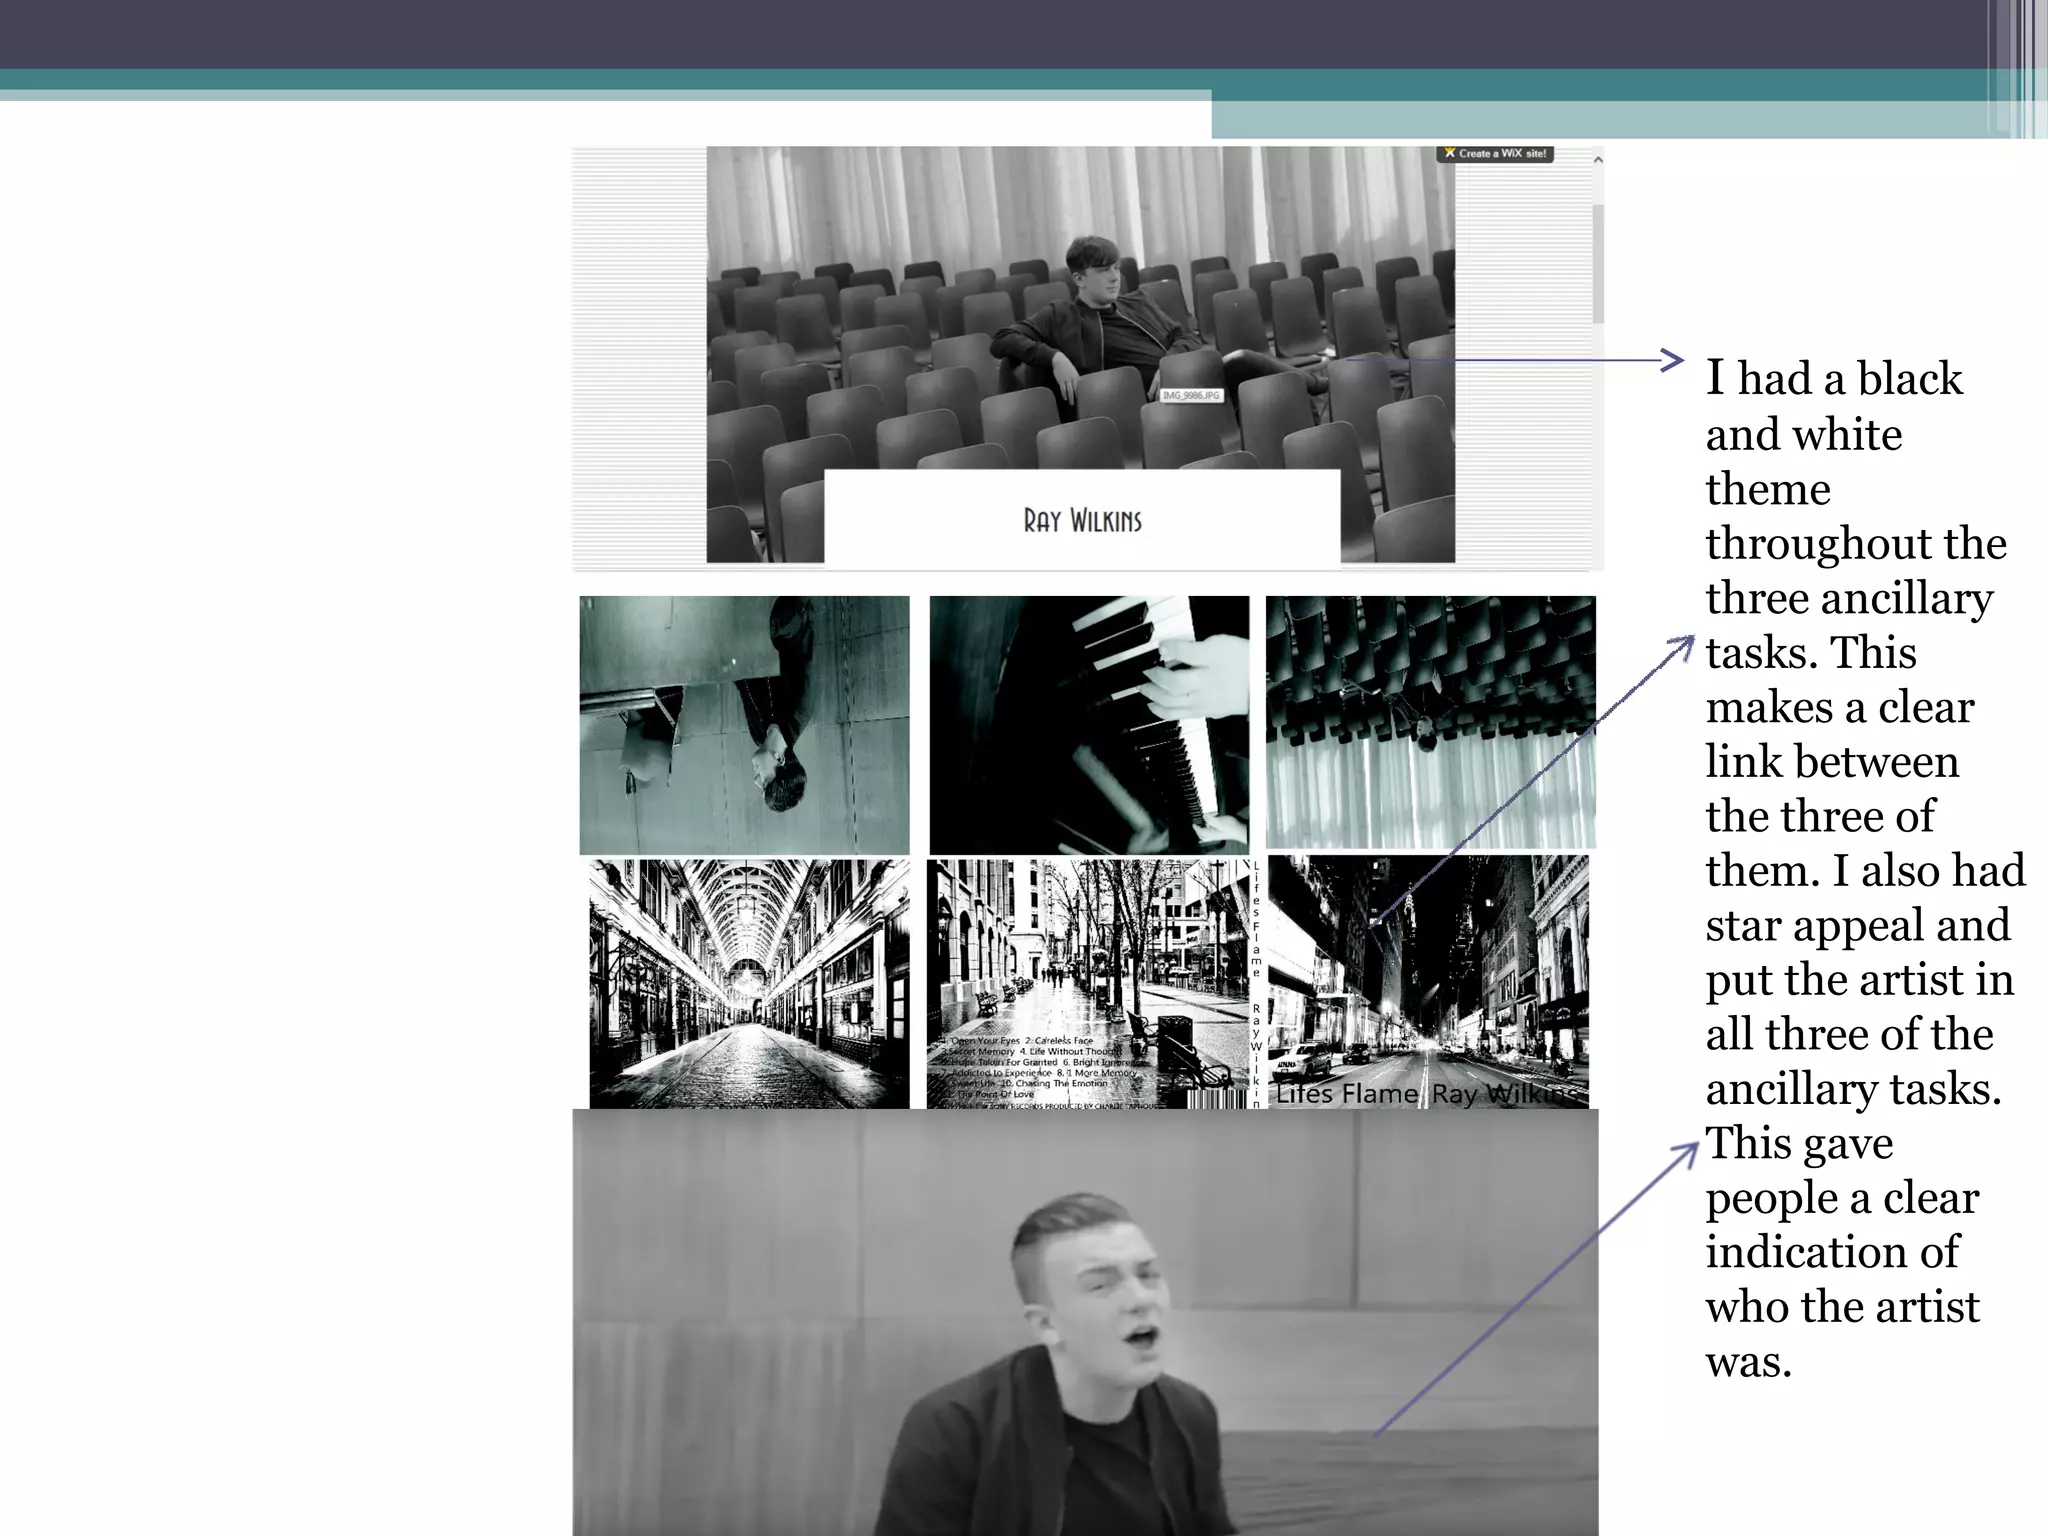Viewport: 2048px width, 1536px height.
Task: Click the IMG_9986.JPG tooltip label
Action: pyautogui.click(x=1190, y=396)
